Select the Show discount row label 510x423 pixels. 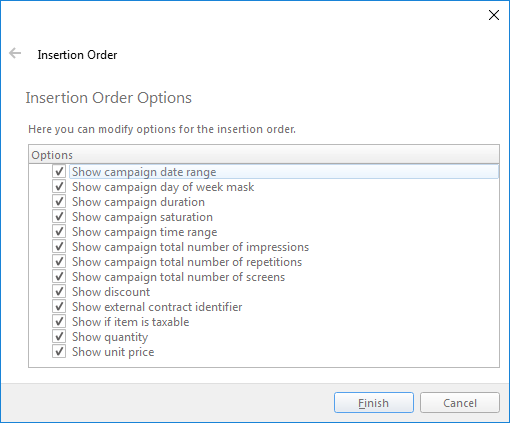tap(111, 292)
